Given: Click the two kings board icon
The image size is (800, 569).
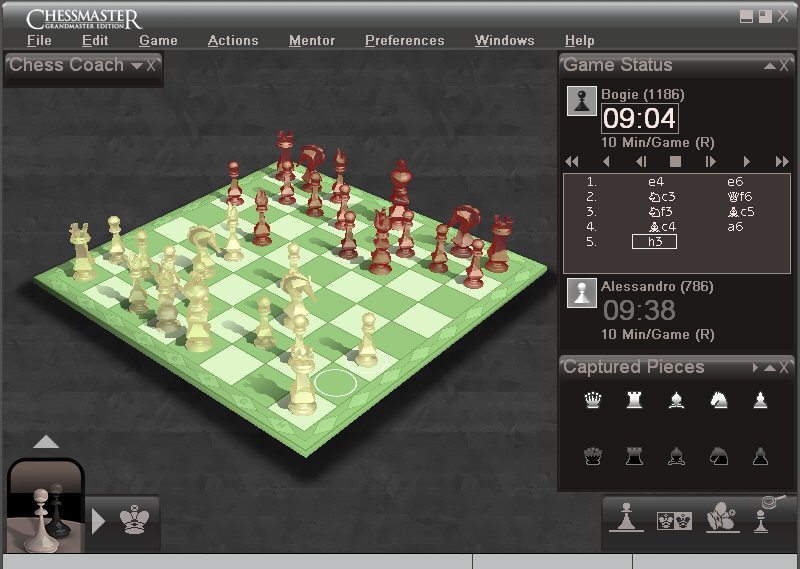Looking at the screenshot, I should [674, 521].
